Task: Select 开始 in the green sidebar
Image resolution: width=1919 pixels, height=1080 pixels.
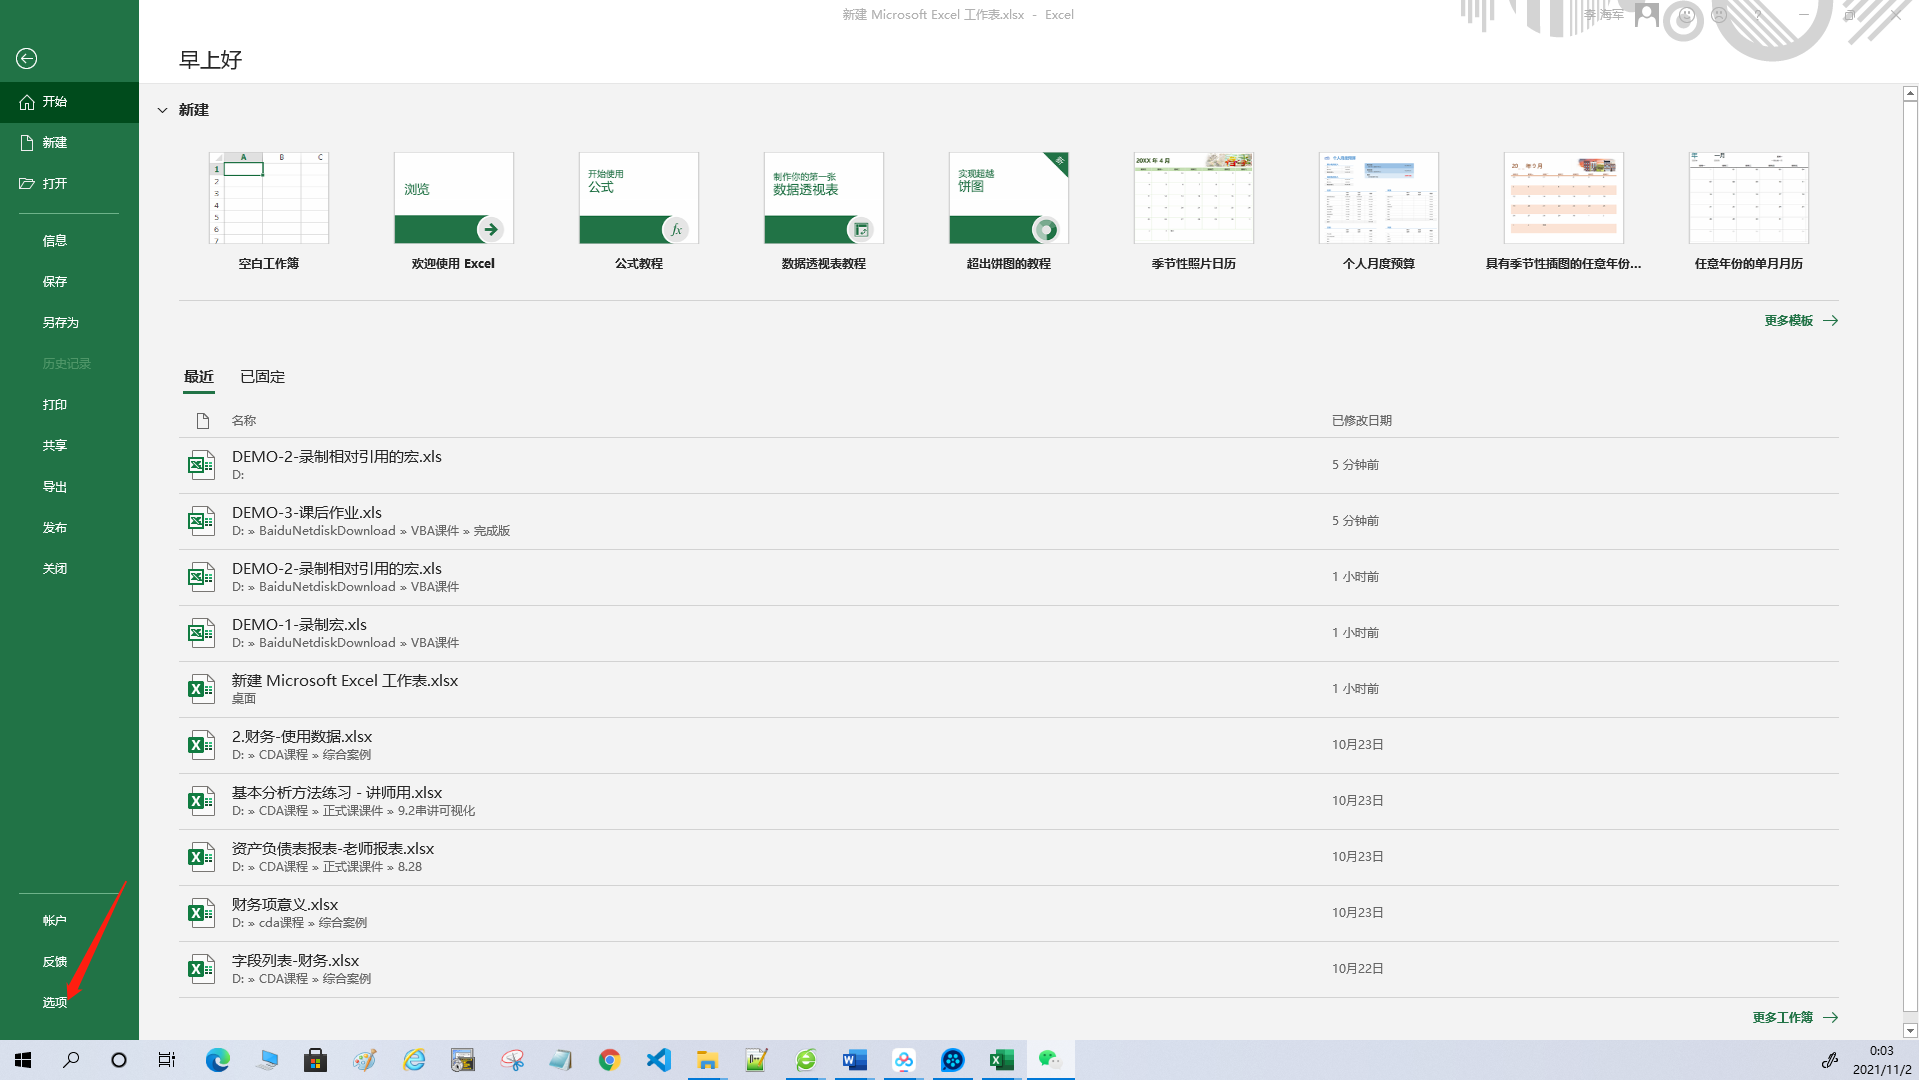Action: [69, 102]
